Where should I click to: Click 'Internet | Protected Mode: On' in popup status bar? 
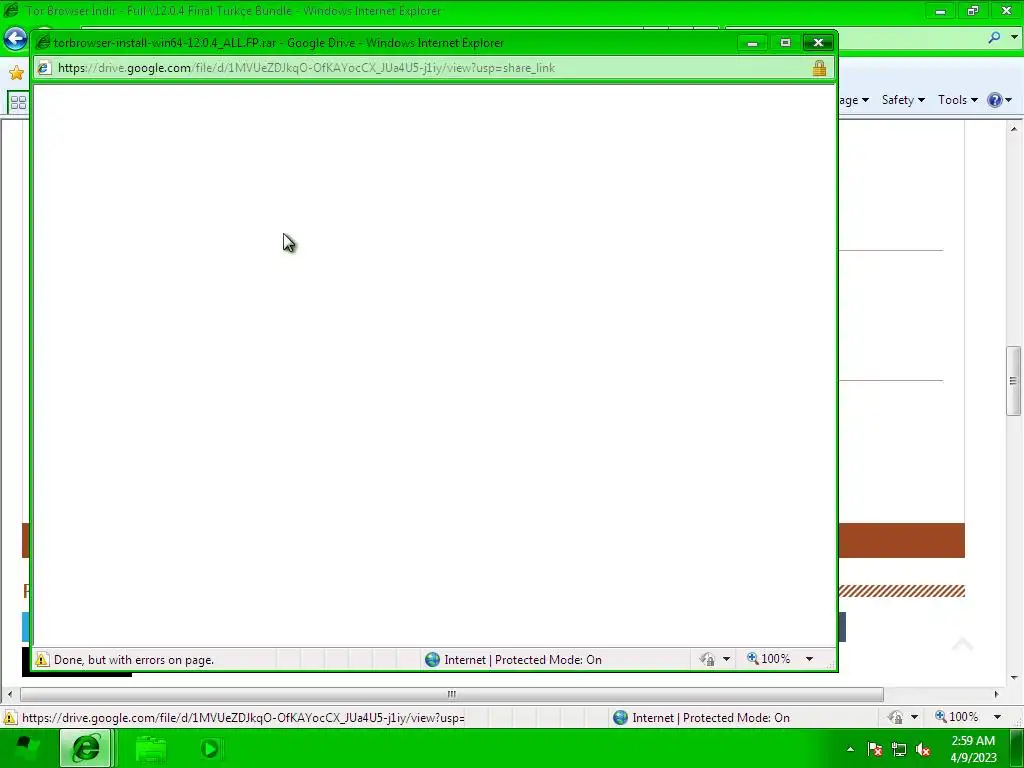pyautogui.click(x=522, y=660)
